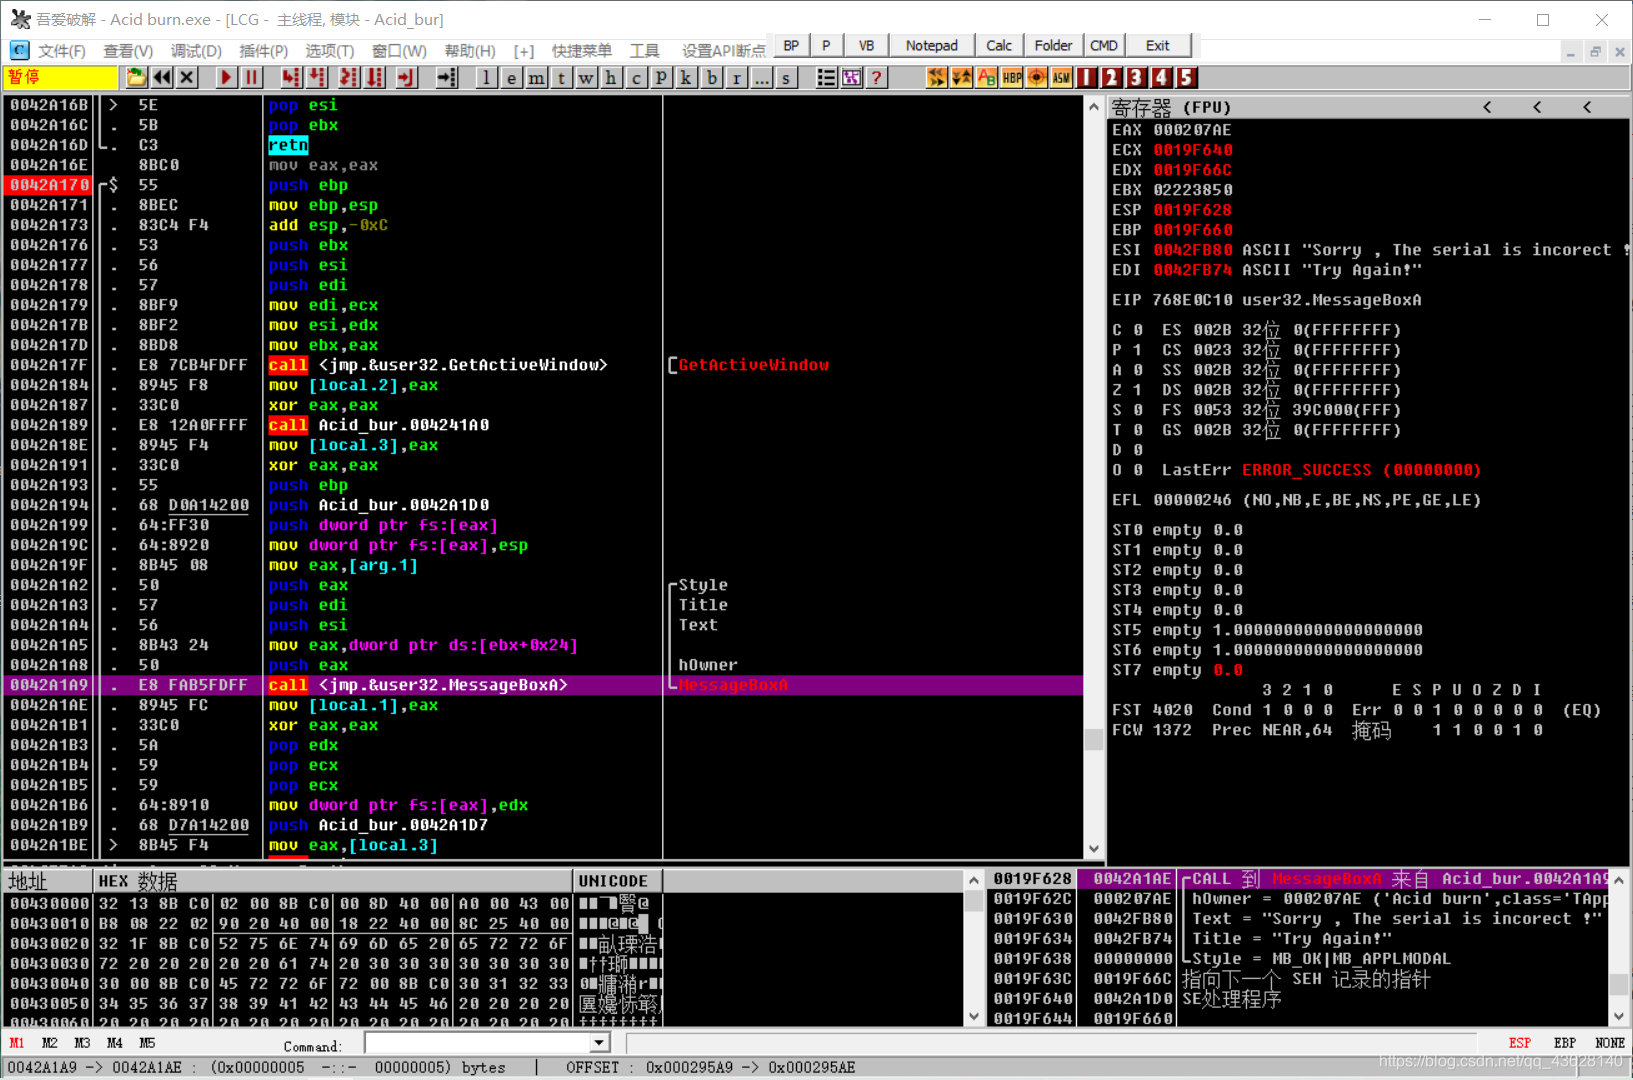1633x1080 pixels.
Task: Click the Step Over icon
Action: 318,77
